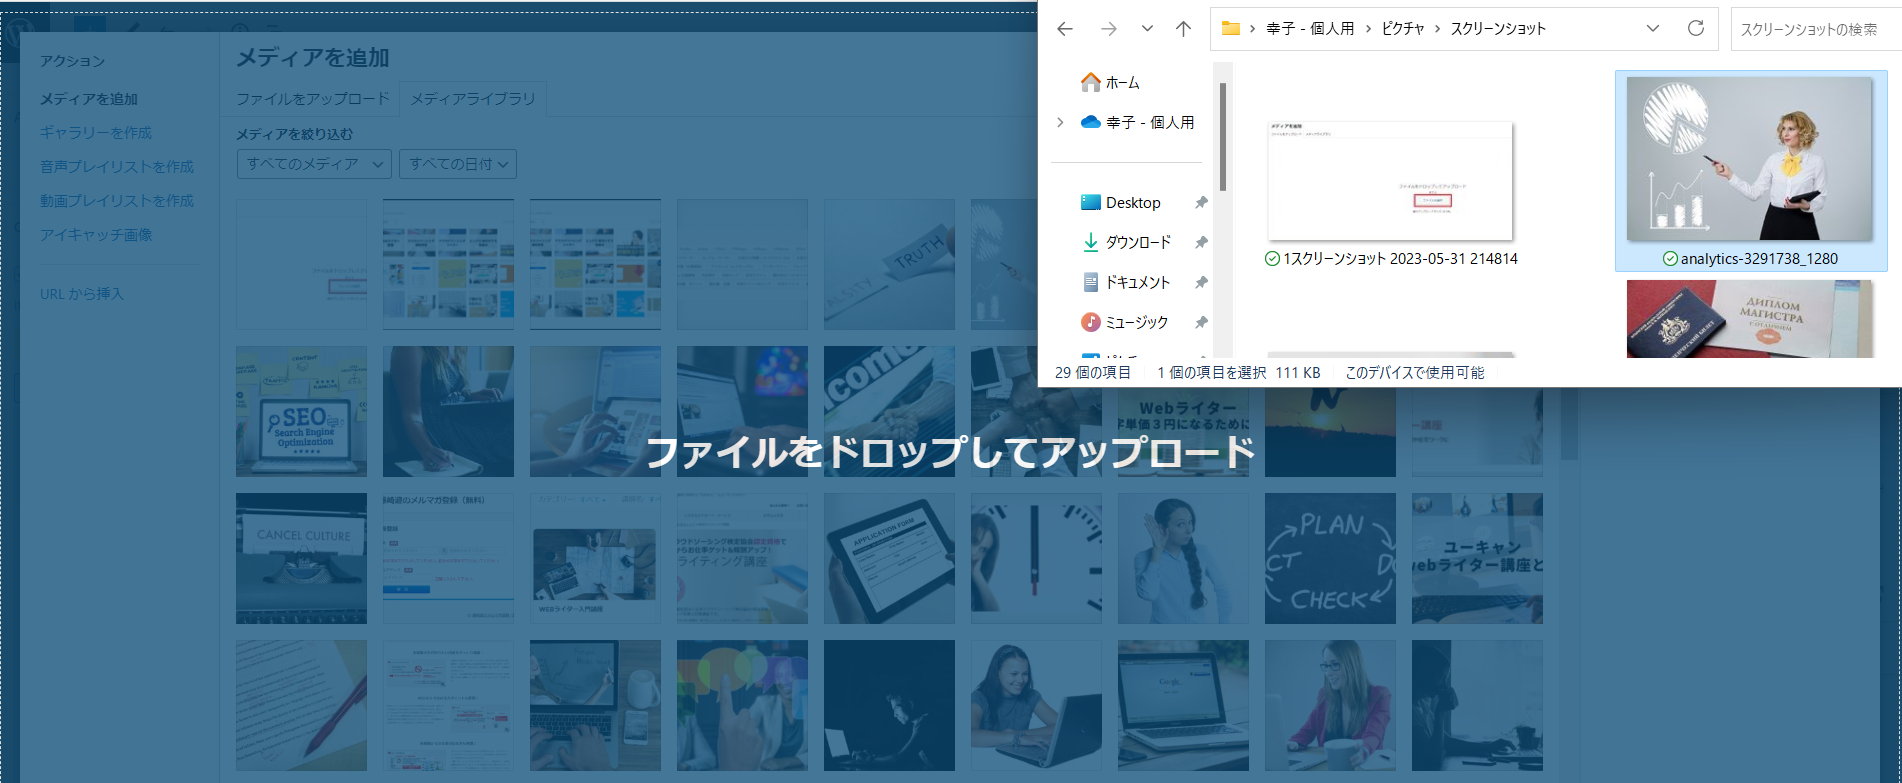Image resolution: width=1902 pixels, height=783 pixels.
Task: Click スクリーンショット in the breadcrumb path
Action: click(1498, 28)
